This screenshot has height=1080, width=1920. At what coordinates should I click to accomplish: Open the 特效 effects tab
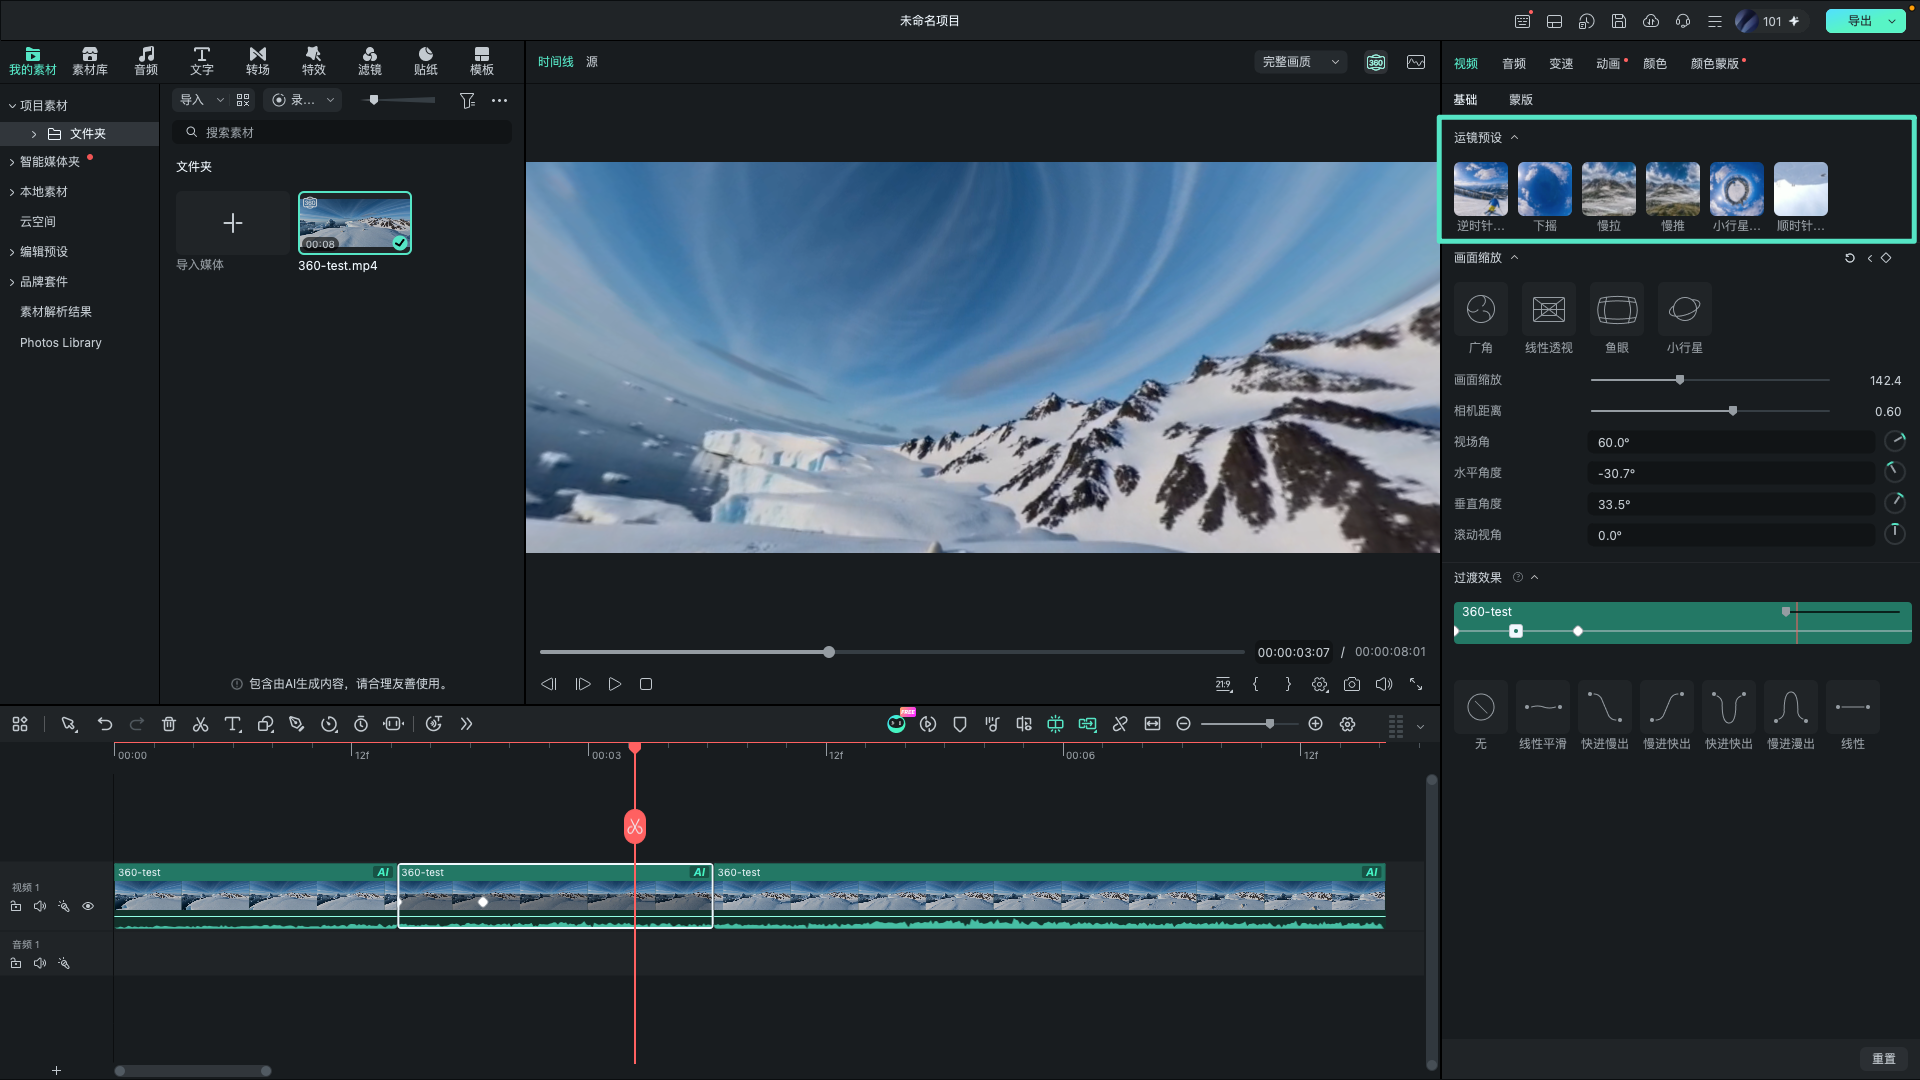point(314,61)
